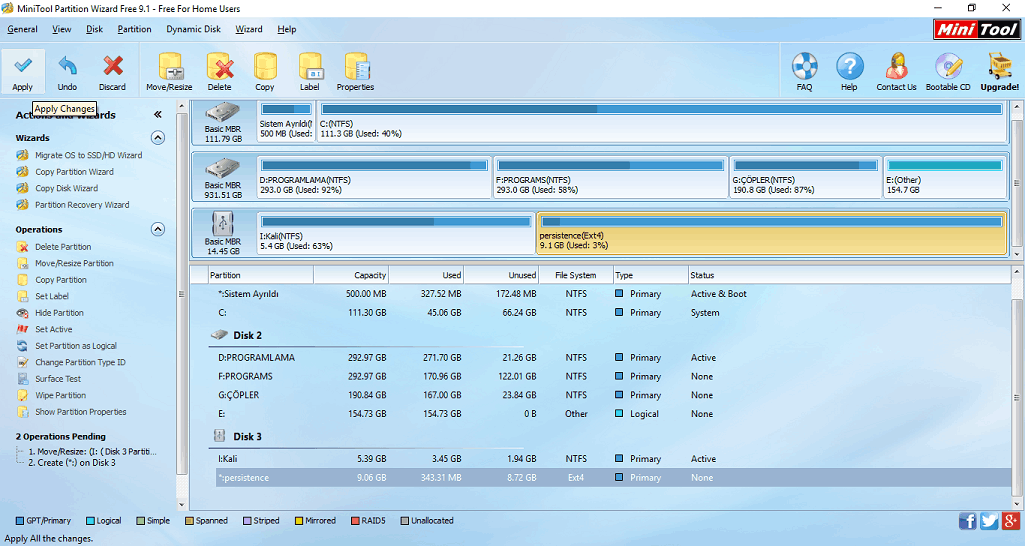This screenshot has width=1025, height=546.
Task: Discard all pending changes
Action: point(112,71)
